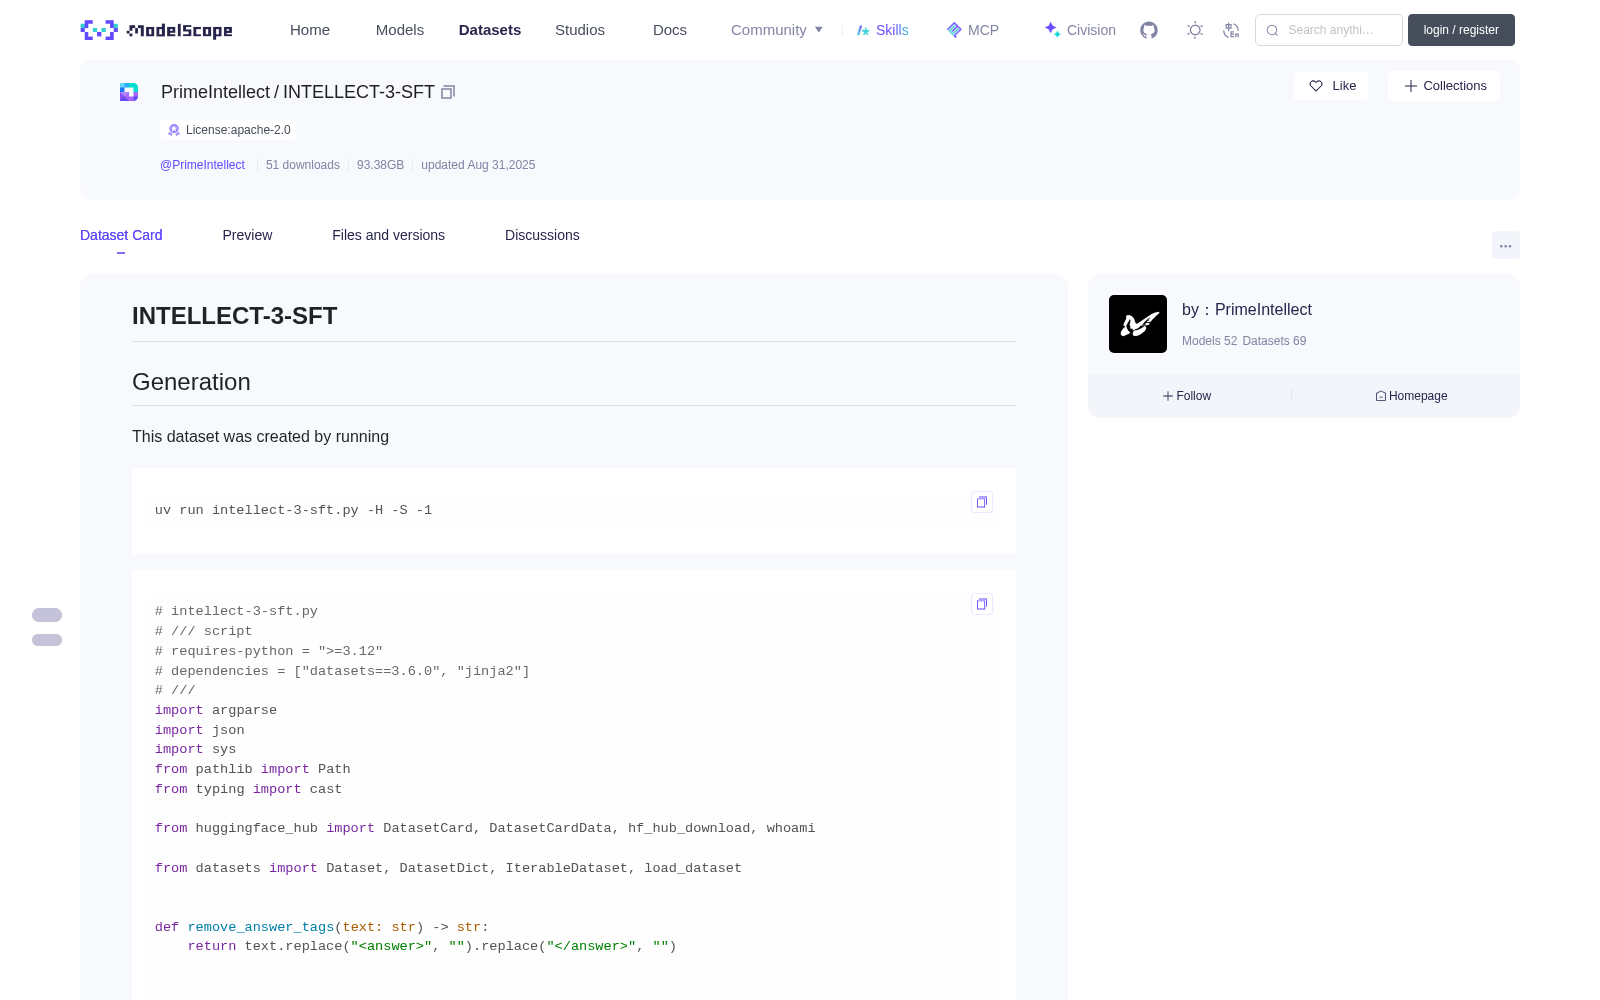The width and height of the screenshot is (1600, 1000).
Task: Open the Studios section
Action: [580, 30]
